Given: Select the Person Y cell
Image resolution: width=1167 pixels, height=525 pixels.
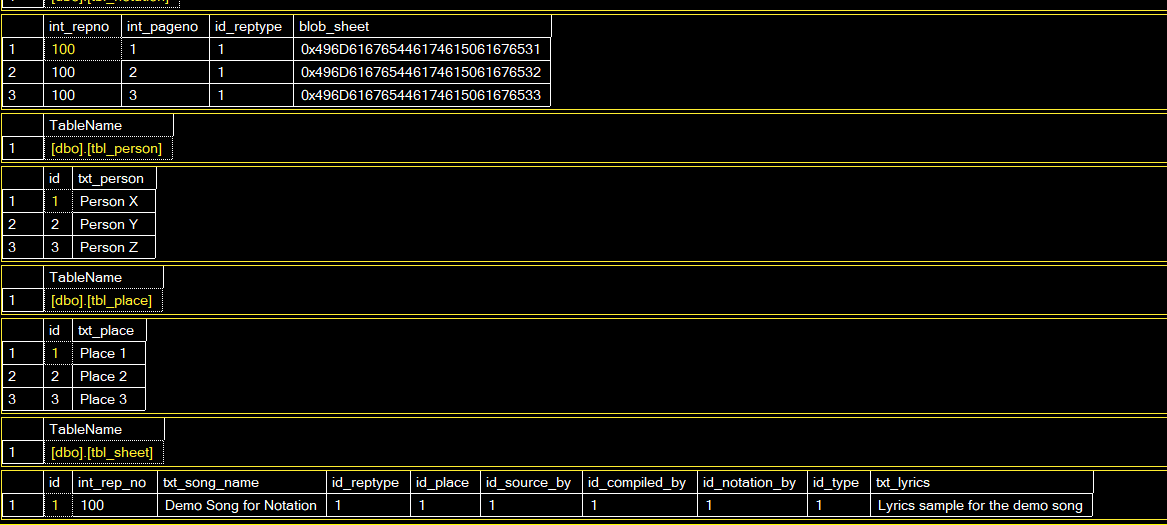Looking at the screenshot, I should click(109, 224).
